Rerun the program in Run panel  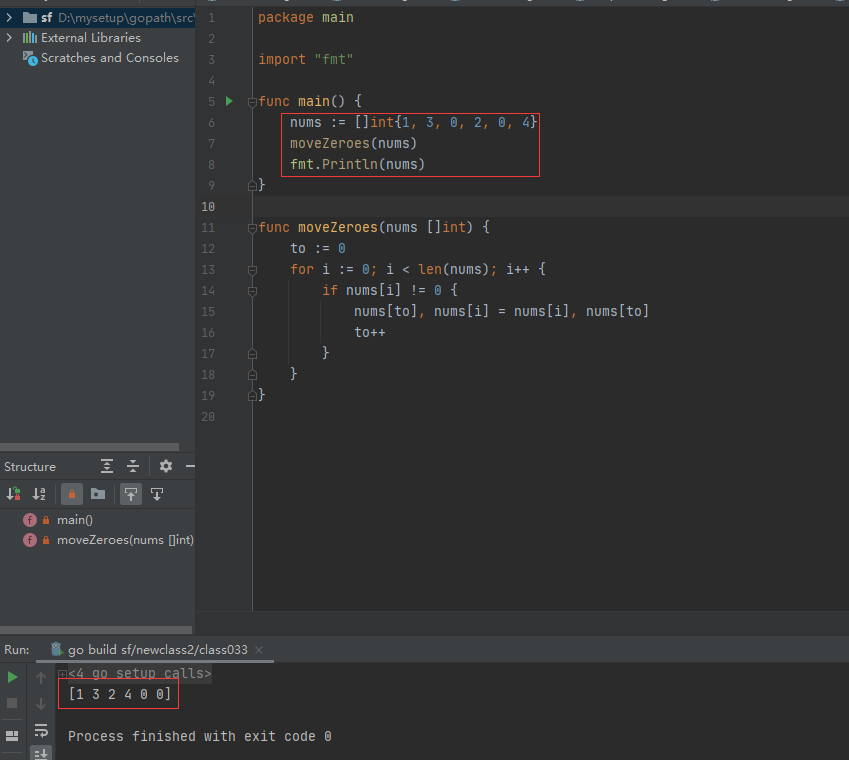12,677
